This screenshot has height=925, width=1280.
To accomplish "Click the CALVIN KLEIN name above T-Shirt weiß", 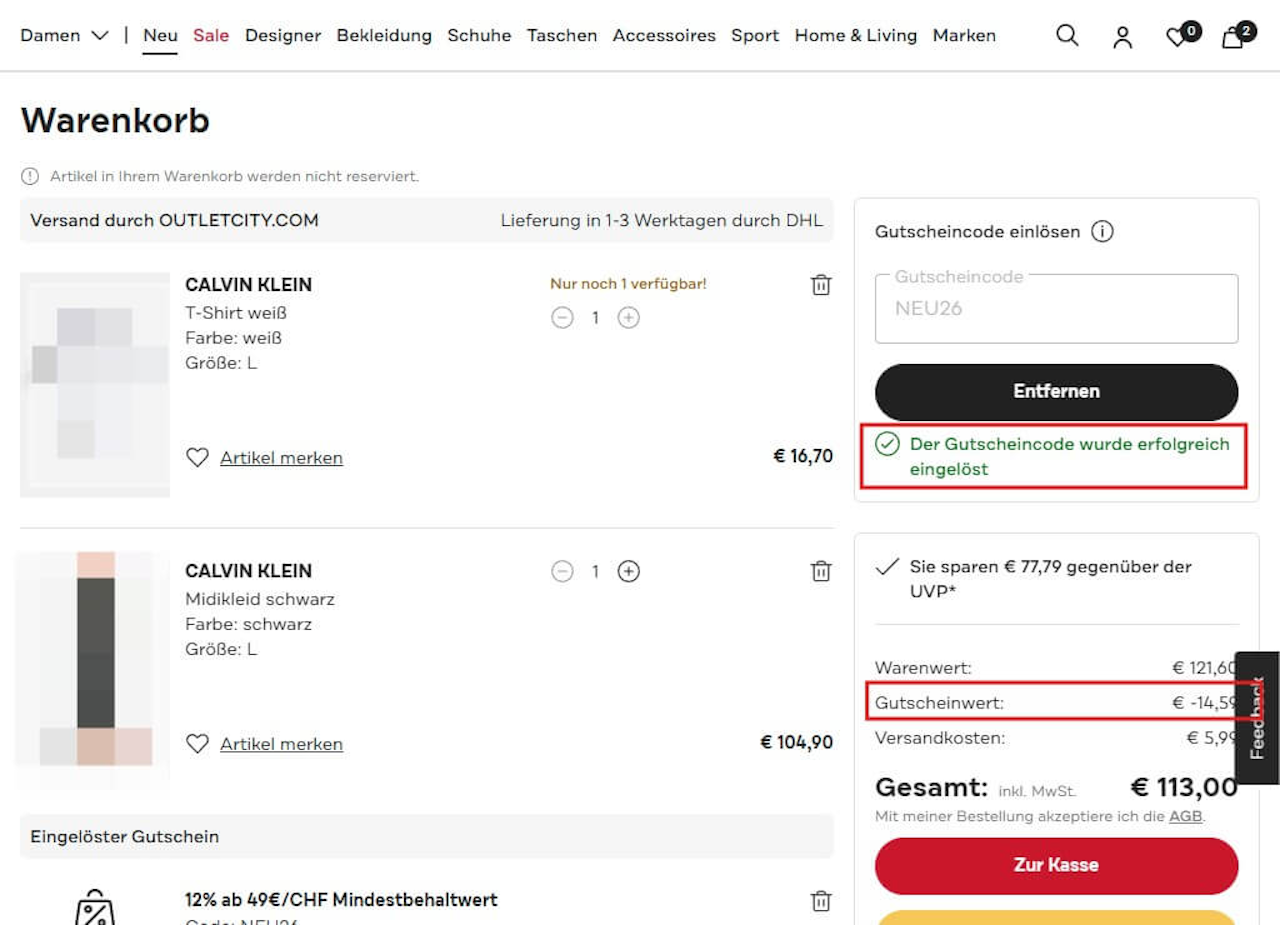I will point(249,285).
